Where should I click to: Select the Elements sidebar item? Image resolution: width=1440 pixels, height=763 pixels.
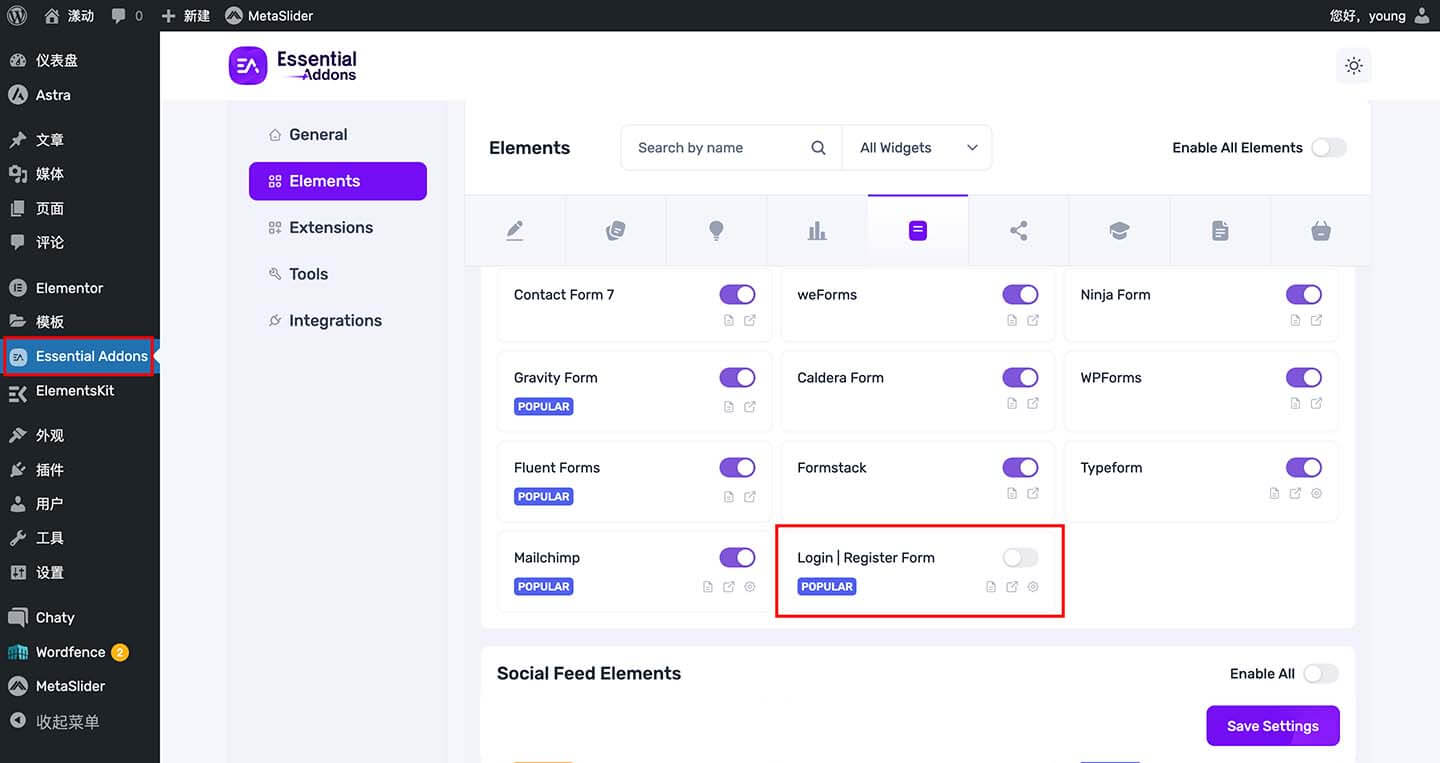pos(338,181)
